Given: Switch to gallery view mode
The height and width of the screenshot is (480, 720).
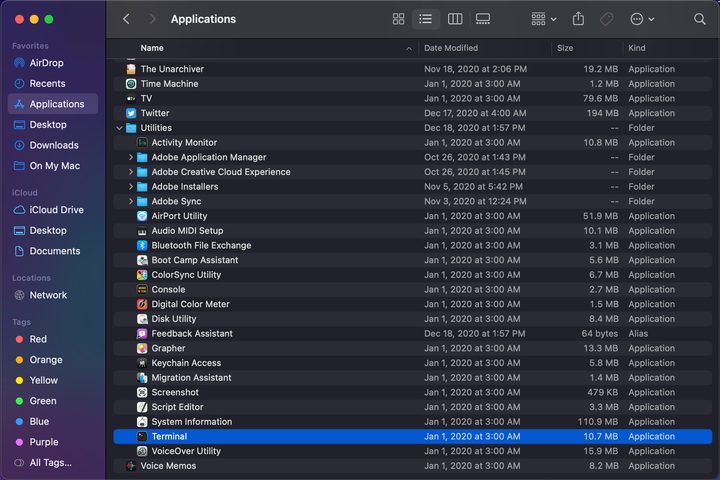Looking at the screenshot, I should coord(483,19).
